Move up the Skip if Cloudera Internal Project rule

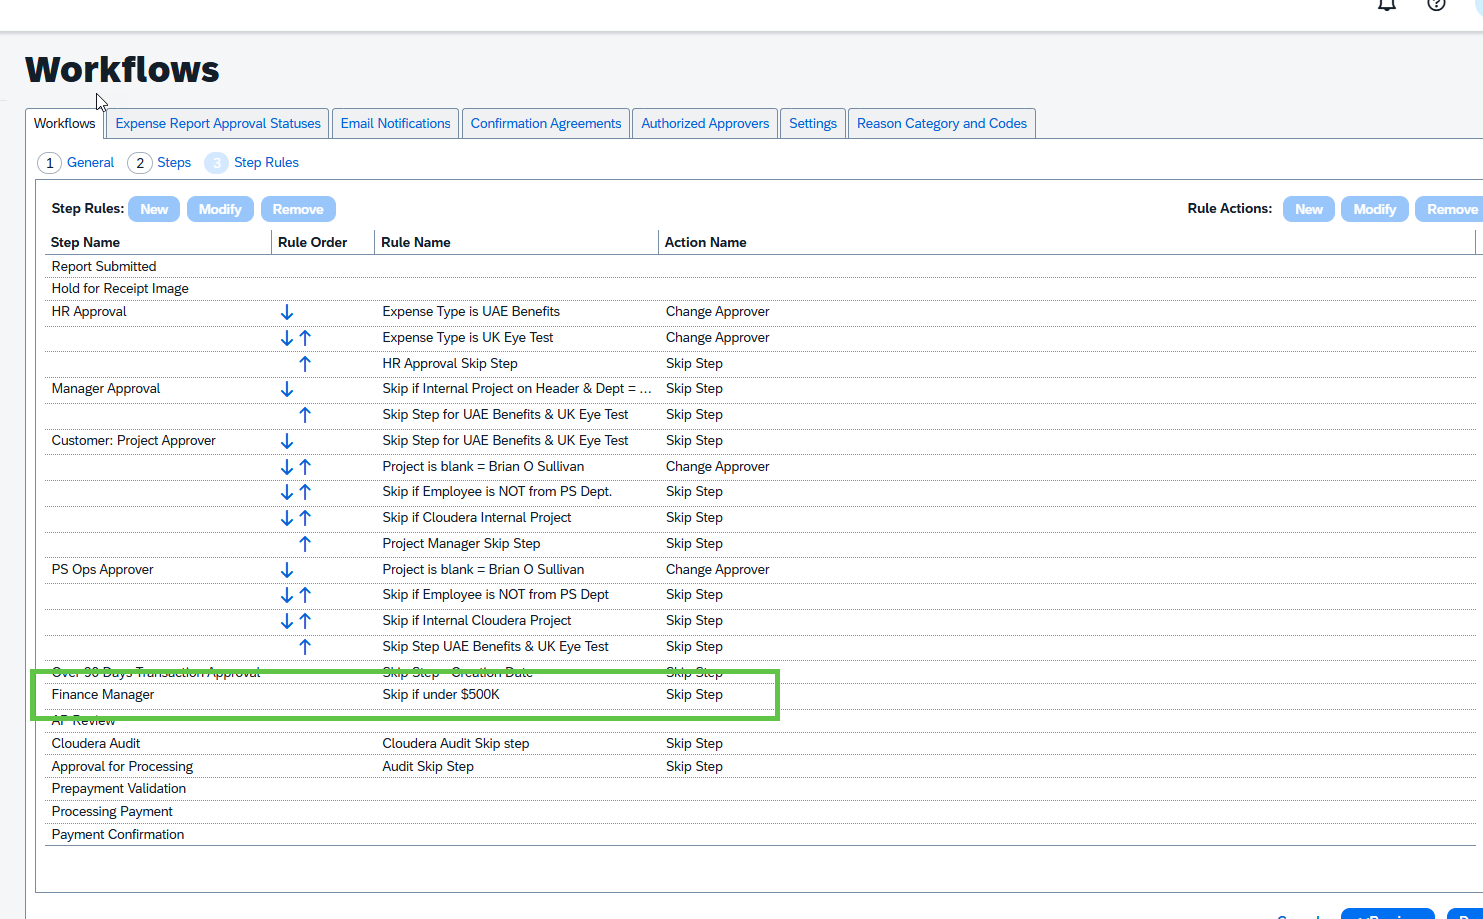pos(305,518)
